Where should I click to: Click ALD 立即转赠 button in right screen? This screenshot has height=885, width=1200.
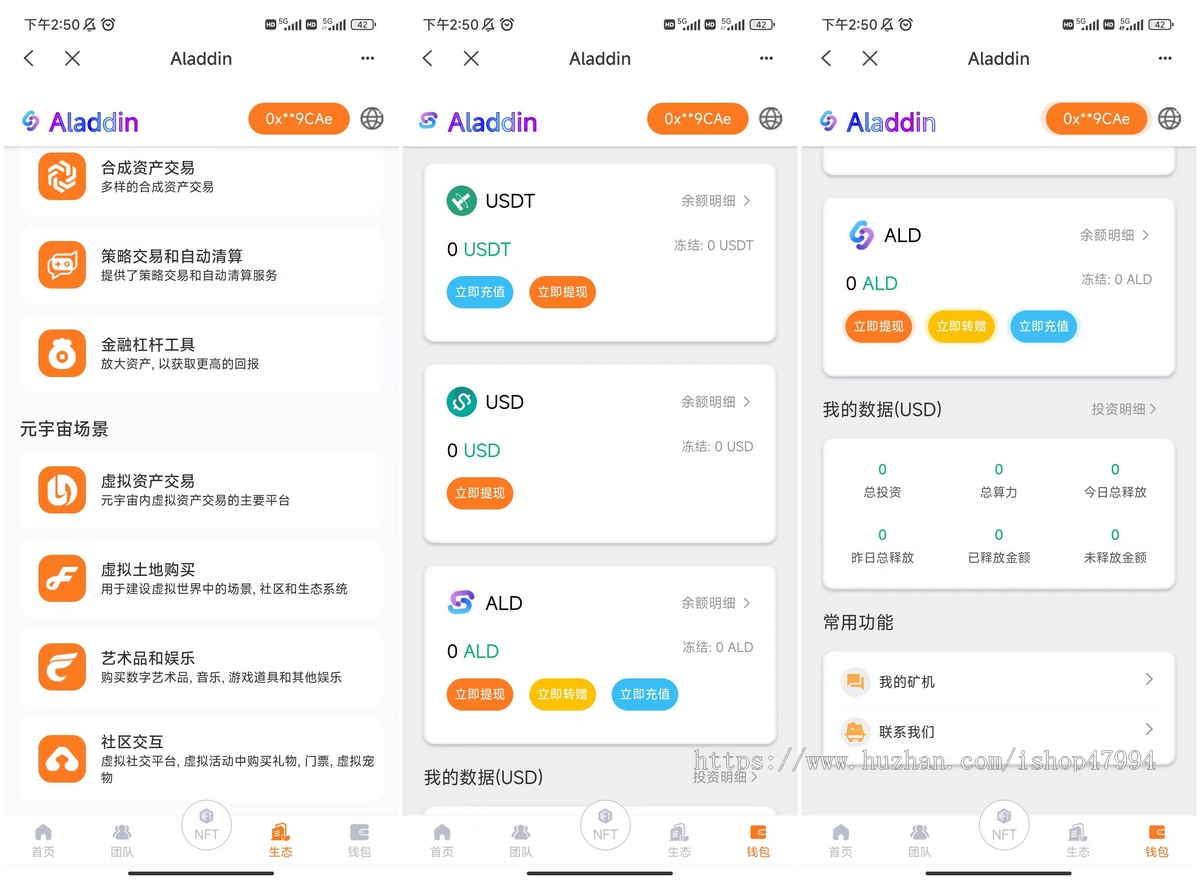click(961, 326)
